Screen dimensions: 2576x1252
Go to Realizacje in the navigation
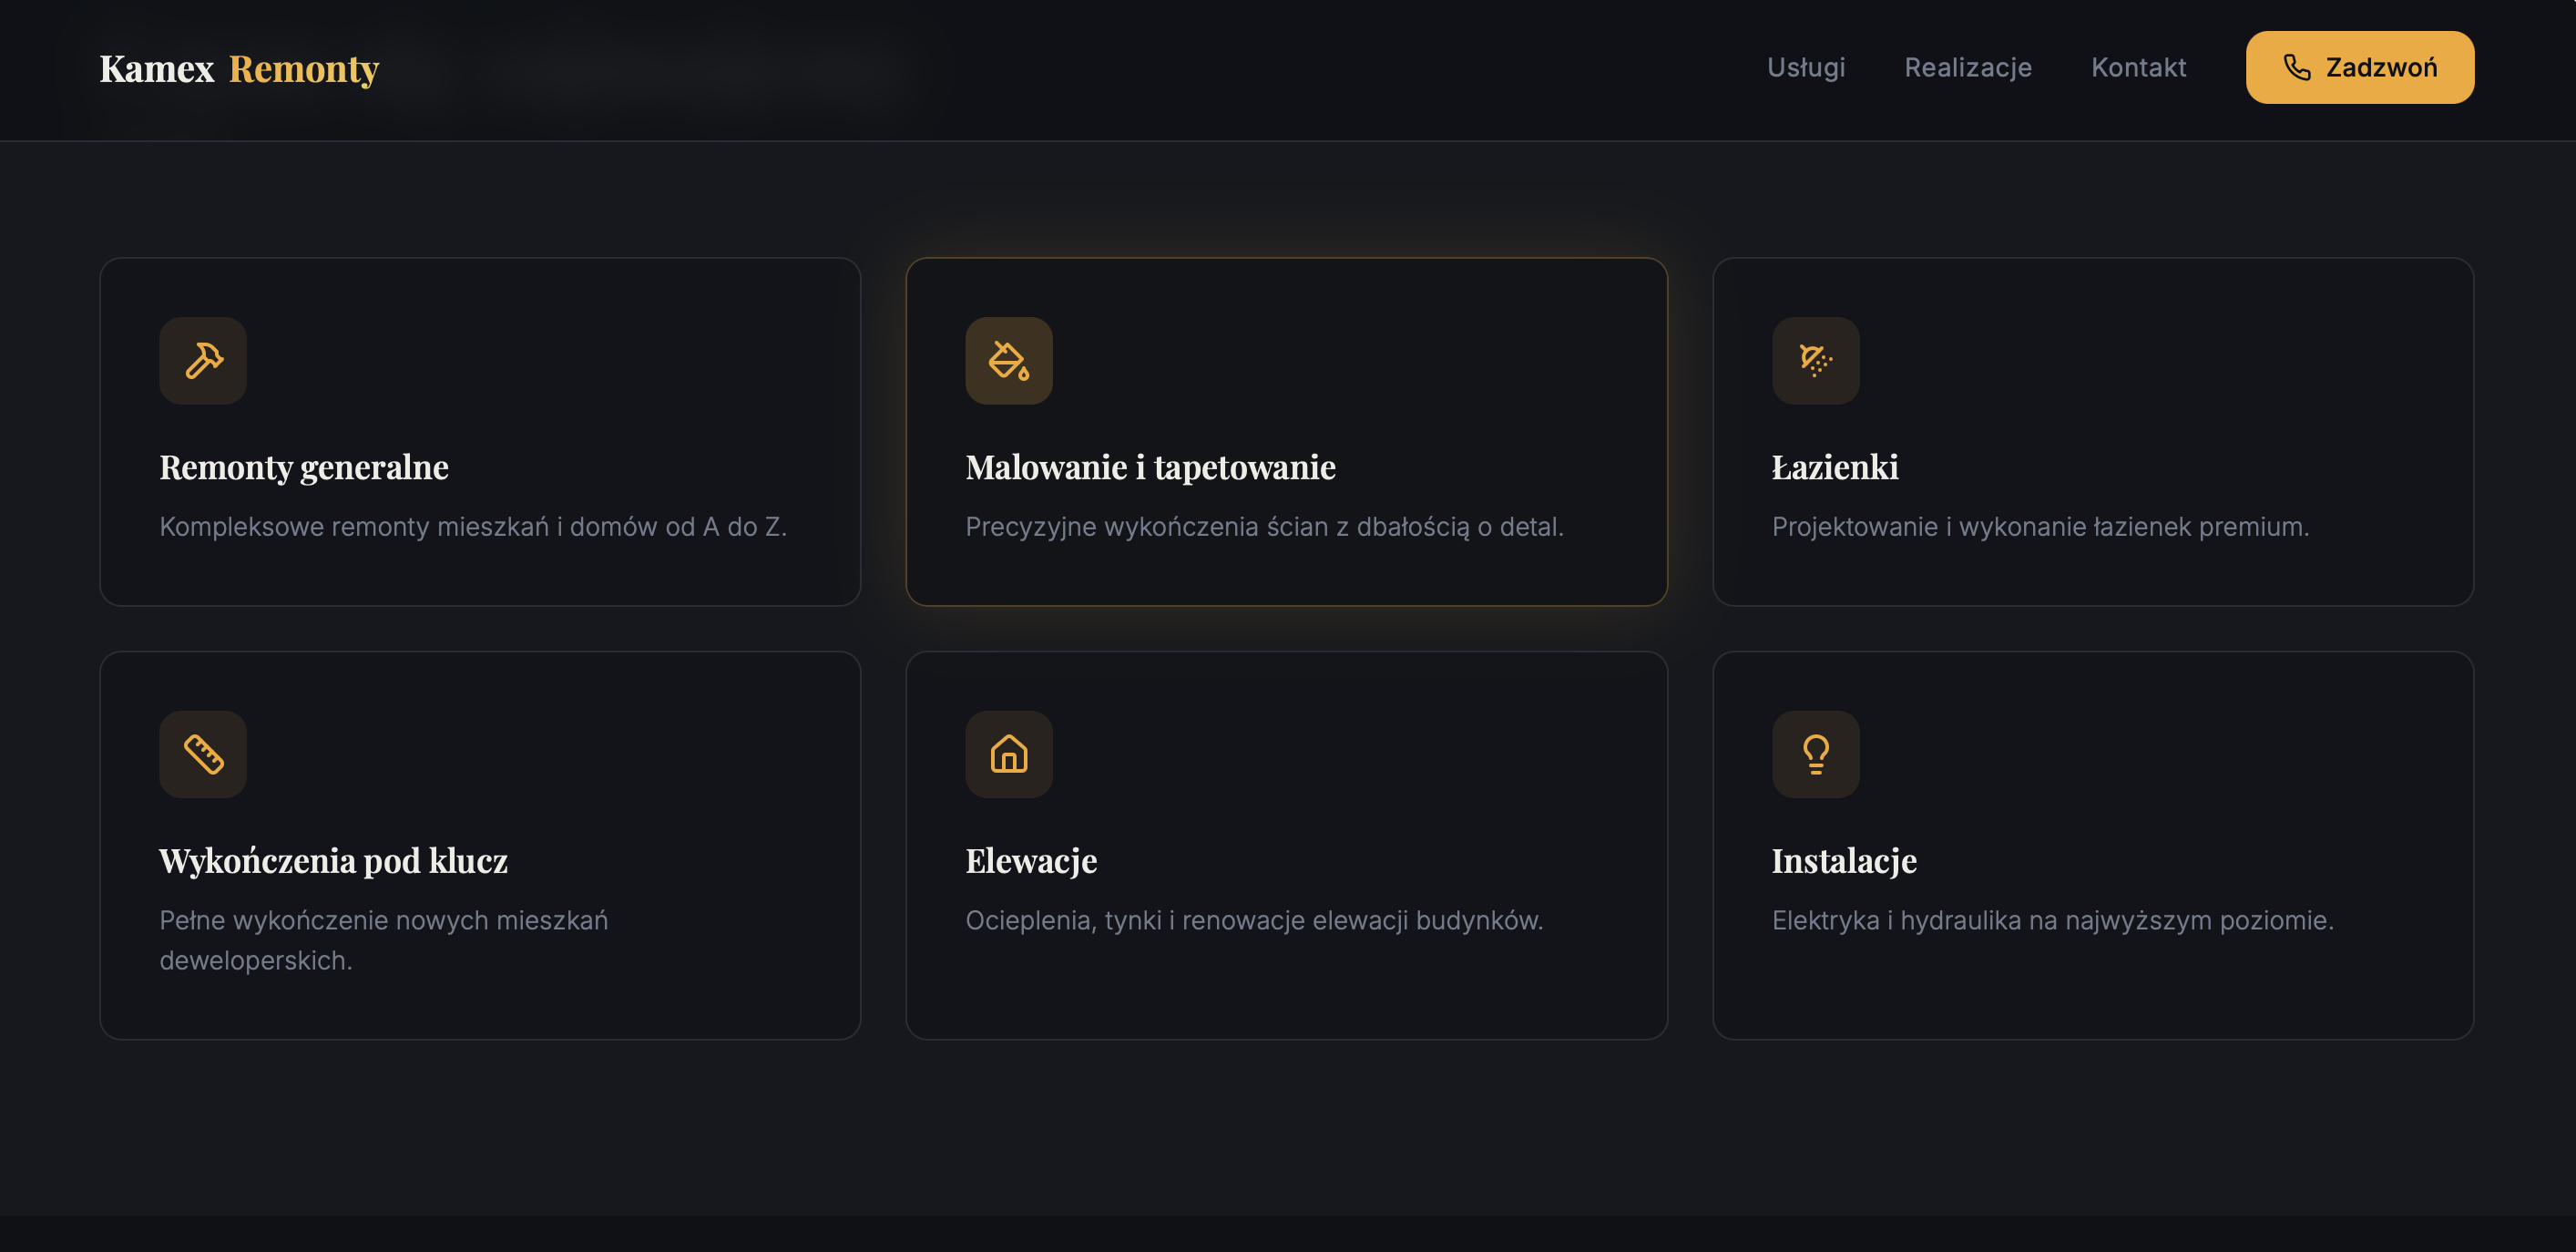(1967, 67)
